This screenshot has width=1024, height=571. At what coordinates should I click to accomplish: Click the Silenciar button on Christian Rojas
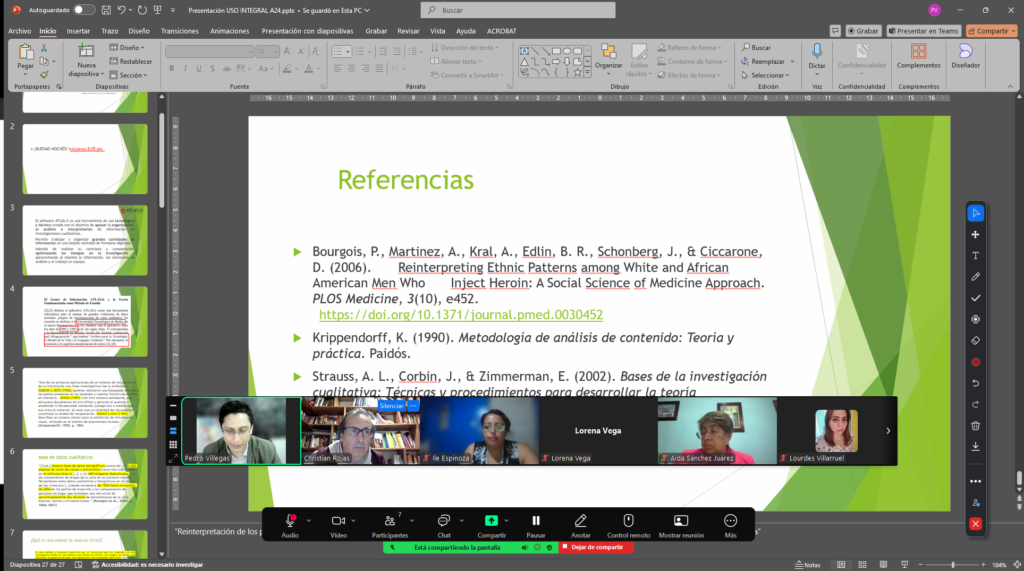391,406
